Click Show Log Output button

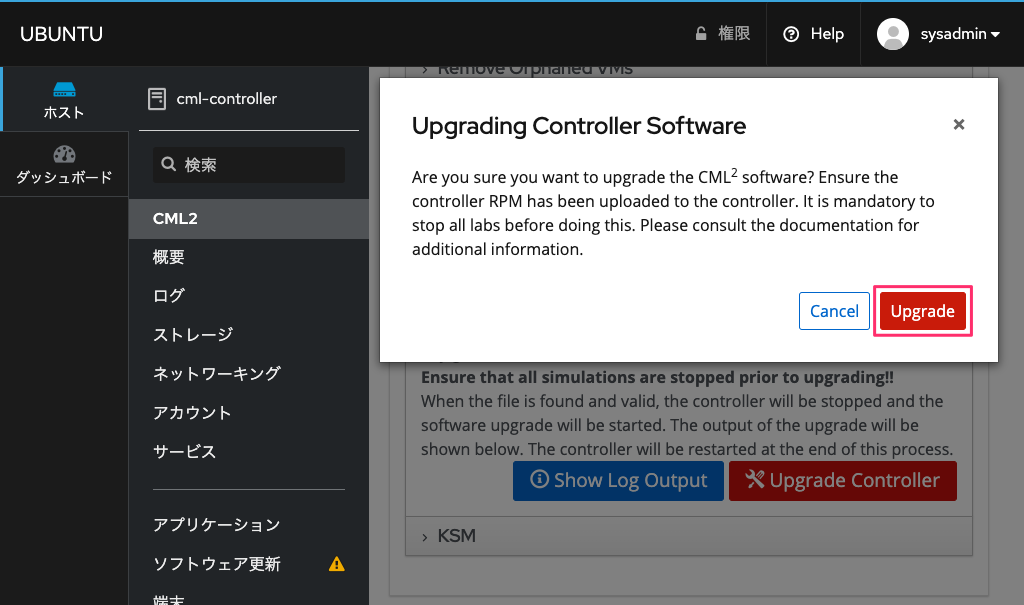click(x=618, y=481)
